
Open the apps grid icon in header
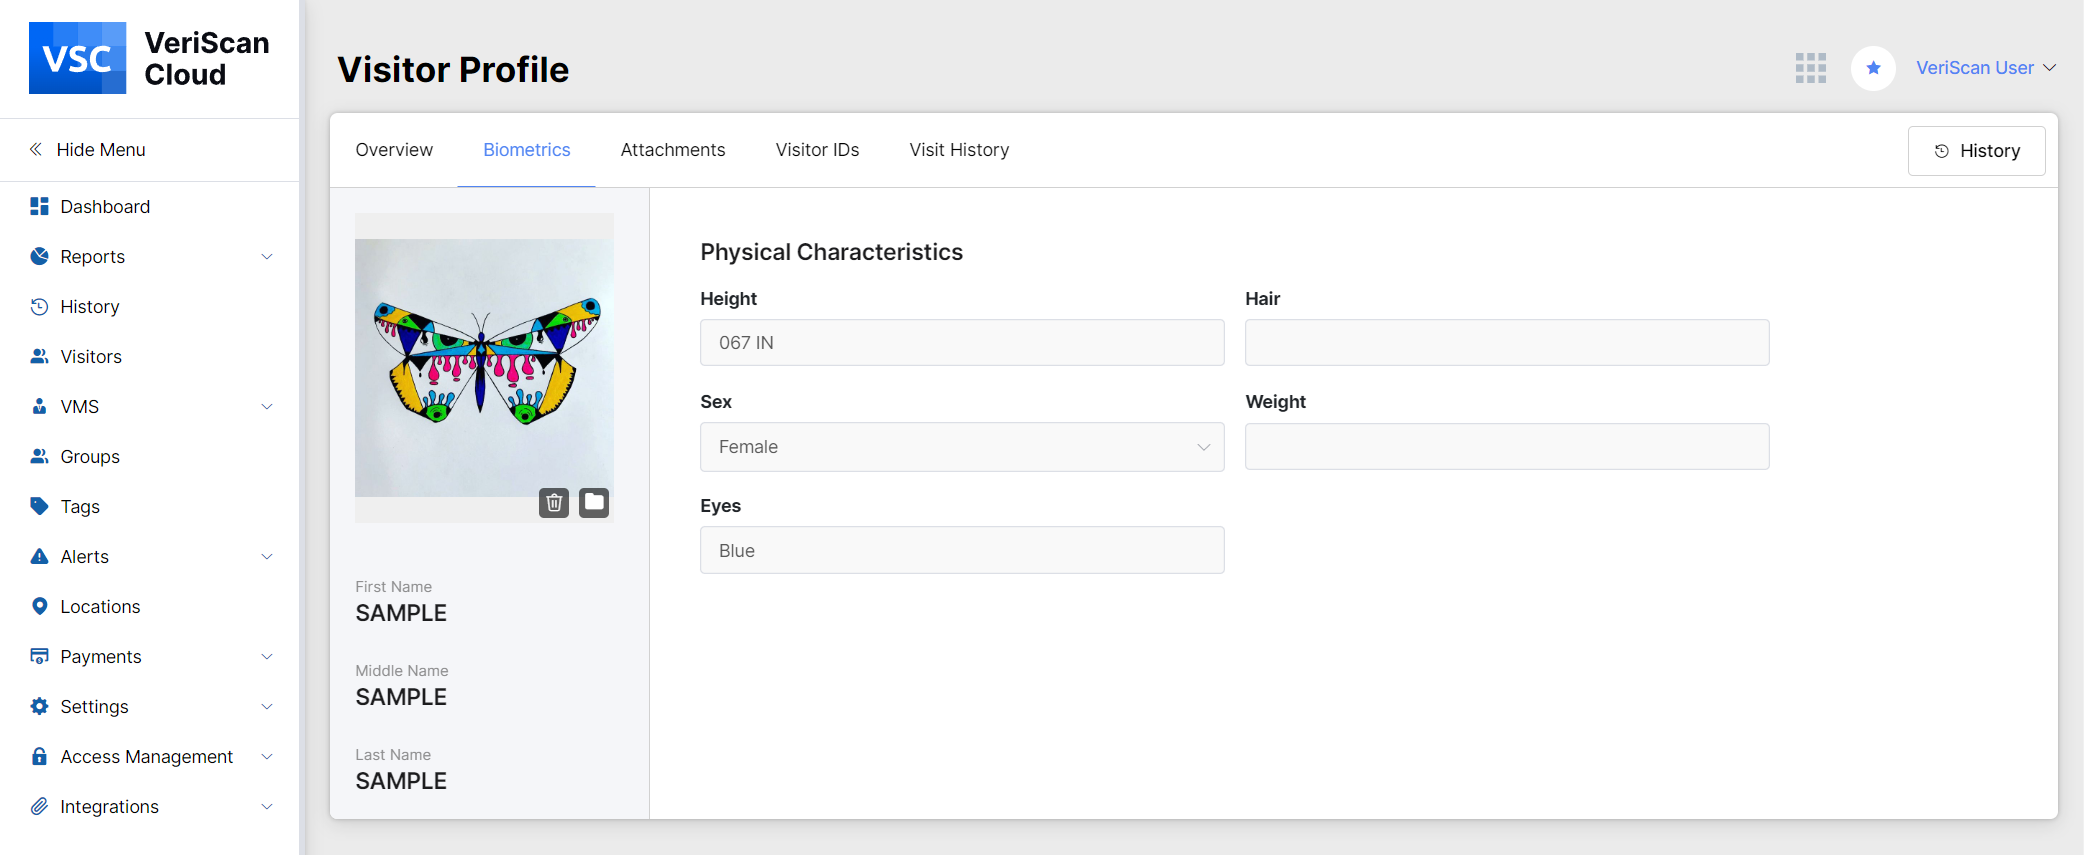click(1811, 68)
